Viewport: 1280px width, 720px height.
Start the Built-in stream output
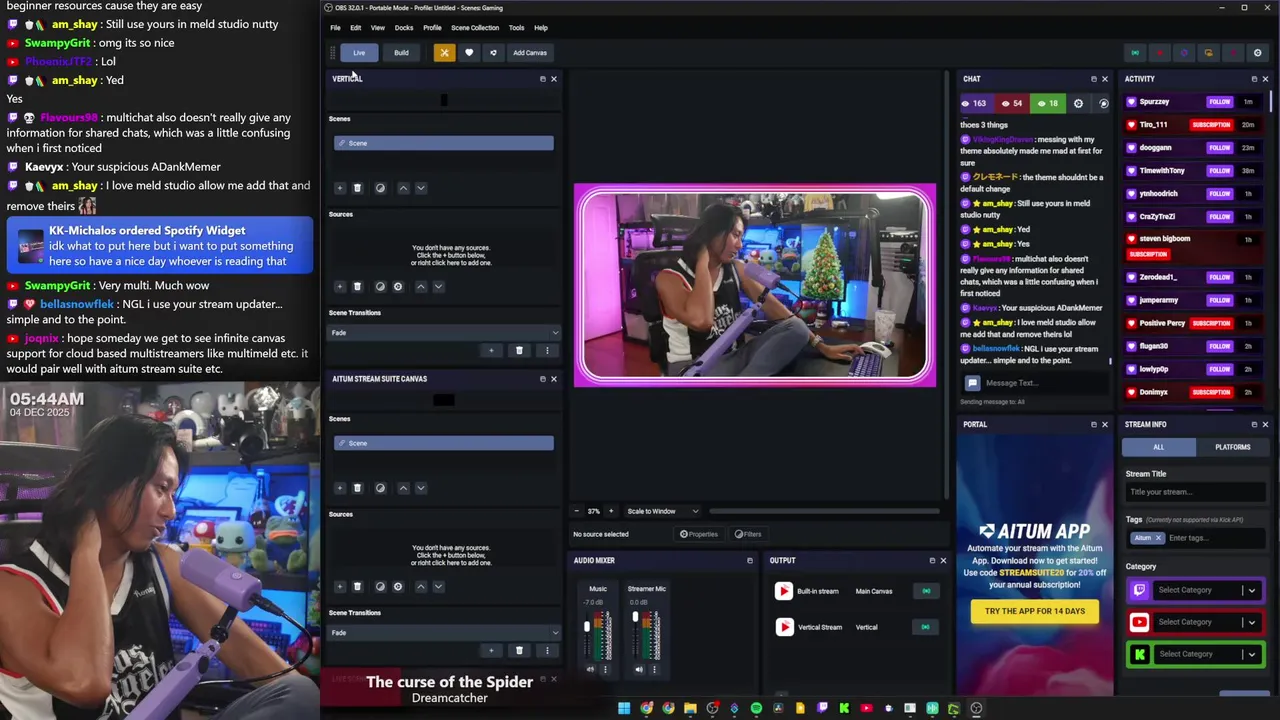pyautogui.click(x=926, y=591)
